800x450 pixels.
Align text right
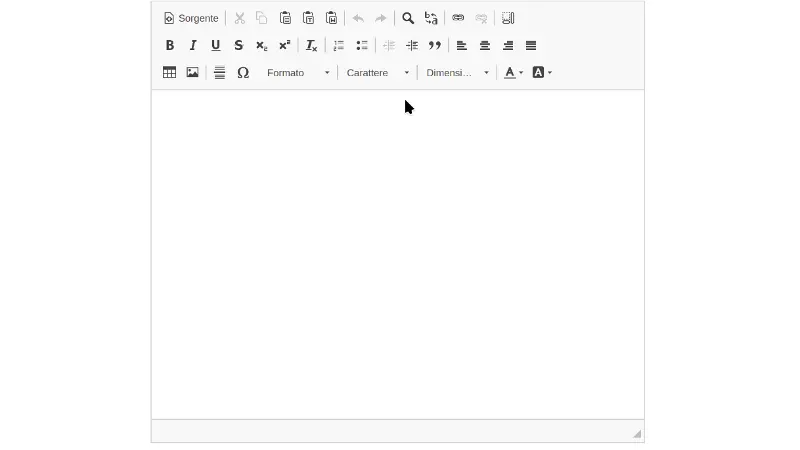pos(508,45)
